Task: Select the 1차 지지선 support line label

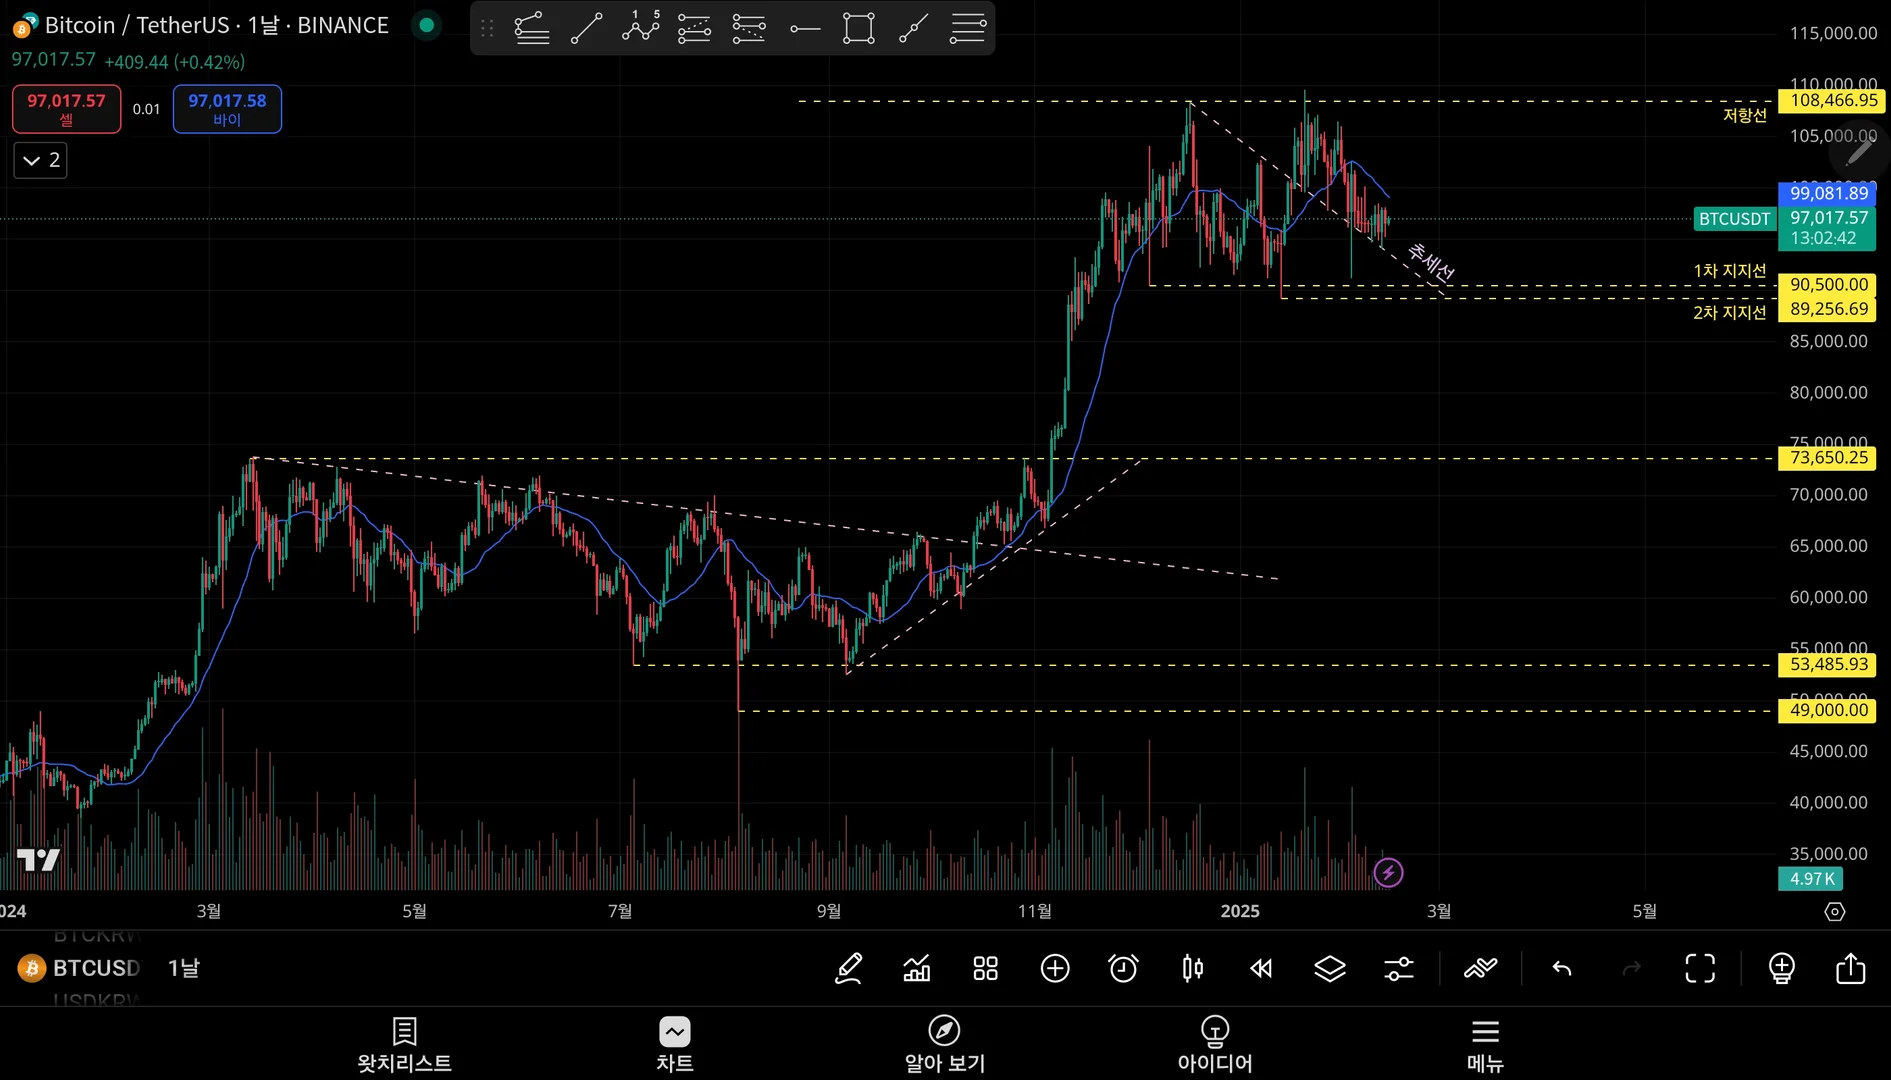Action: pyautogui.click(x=1730, y=271)
